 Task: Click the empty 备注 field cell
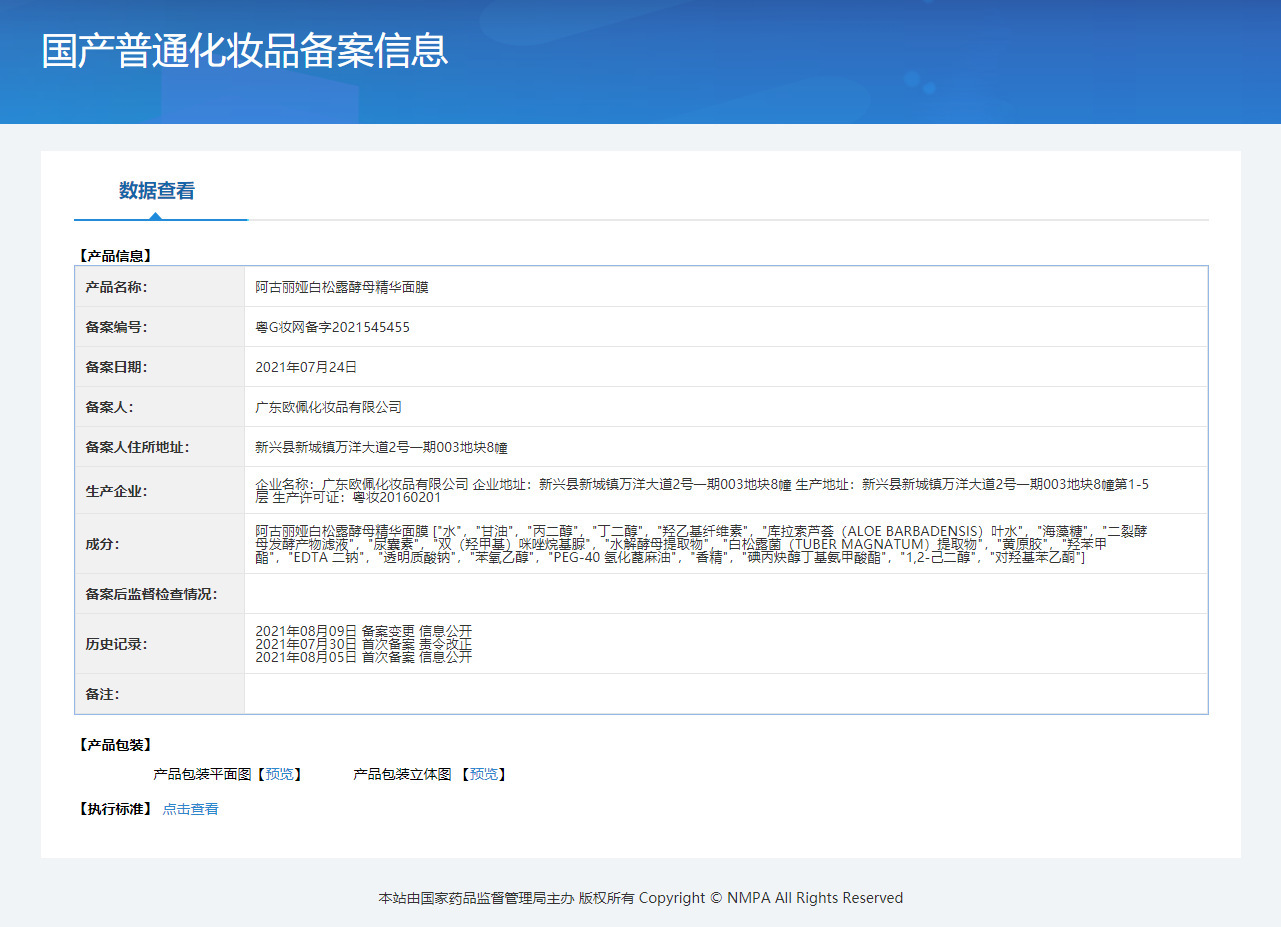[x=725, y=694]
